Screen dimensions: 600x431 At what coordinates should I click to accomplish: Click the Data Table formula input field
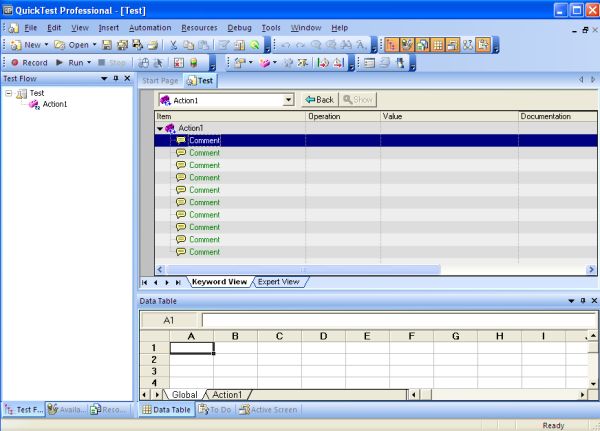tap(399, 320)
